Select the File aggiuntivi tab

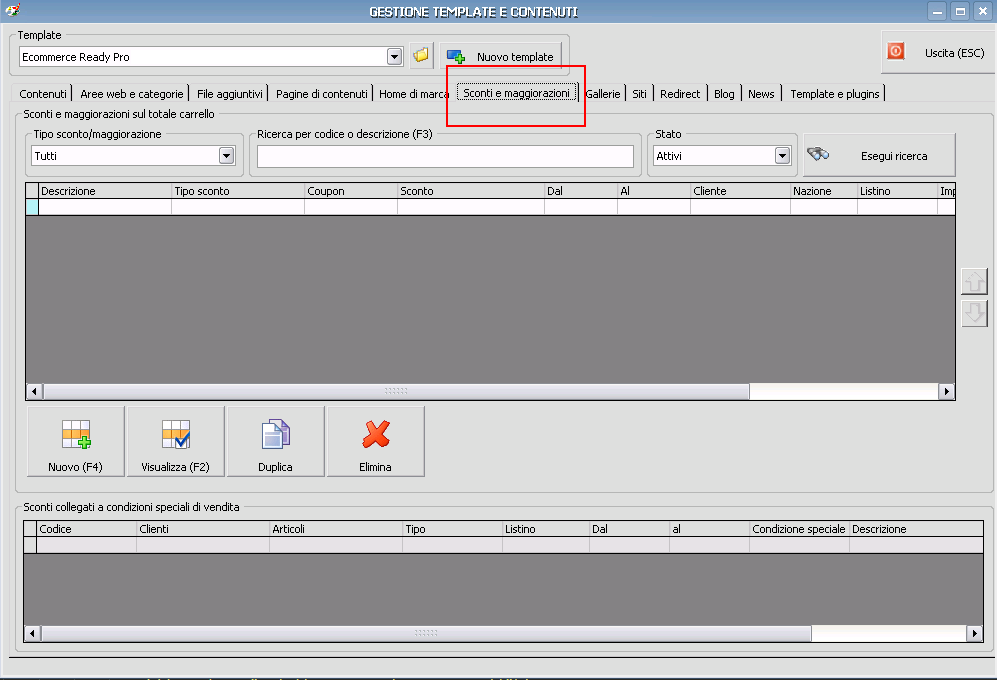[230, 94]
